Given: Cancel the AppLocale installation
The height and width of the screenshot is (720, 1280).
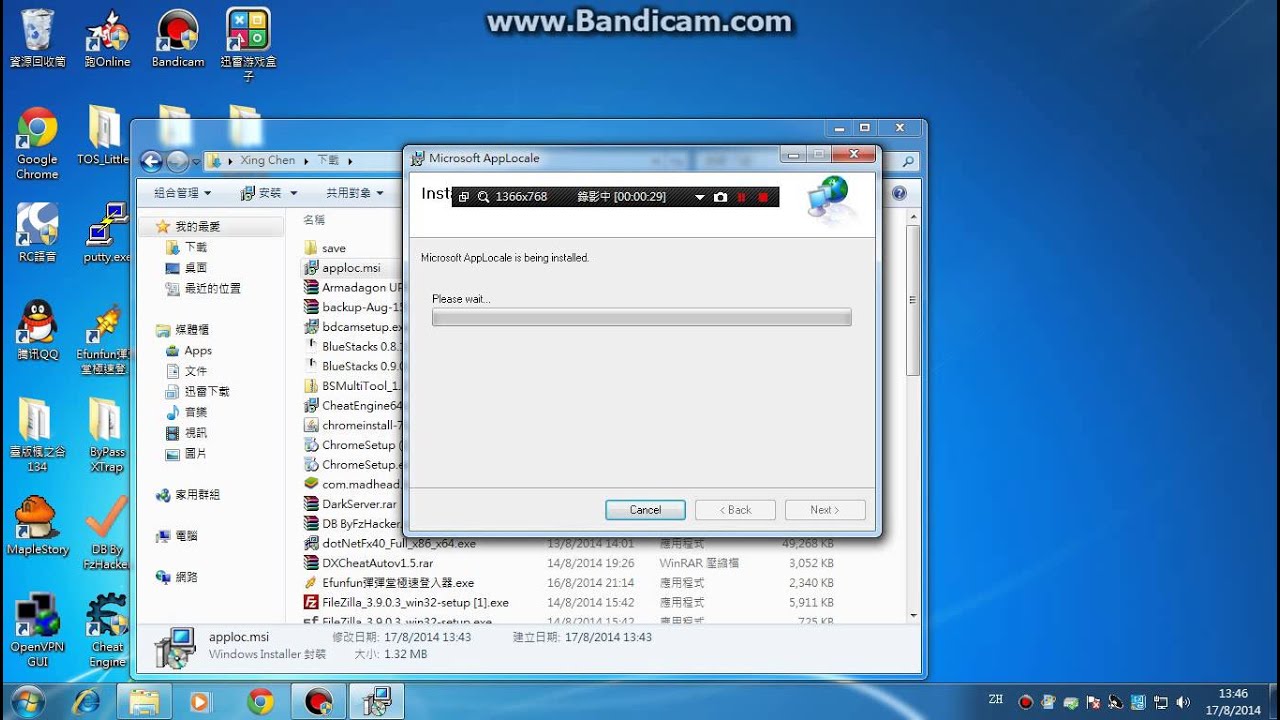Looking at the screenshot, I should click(645, 510).
